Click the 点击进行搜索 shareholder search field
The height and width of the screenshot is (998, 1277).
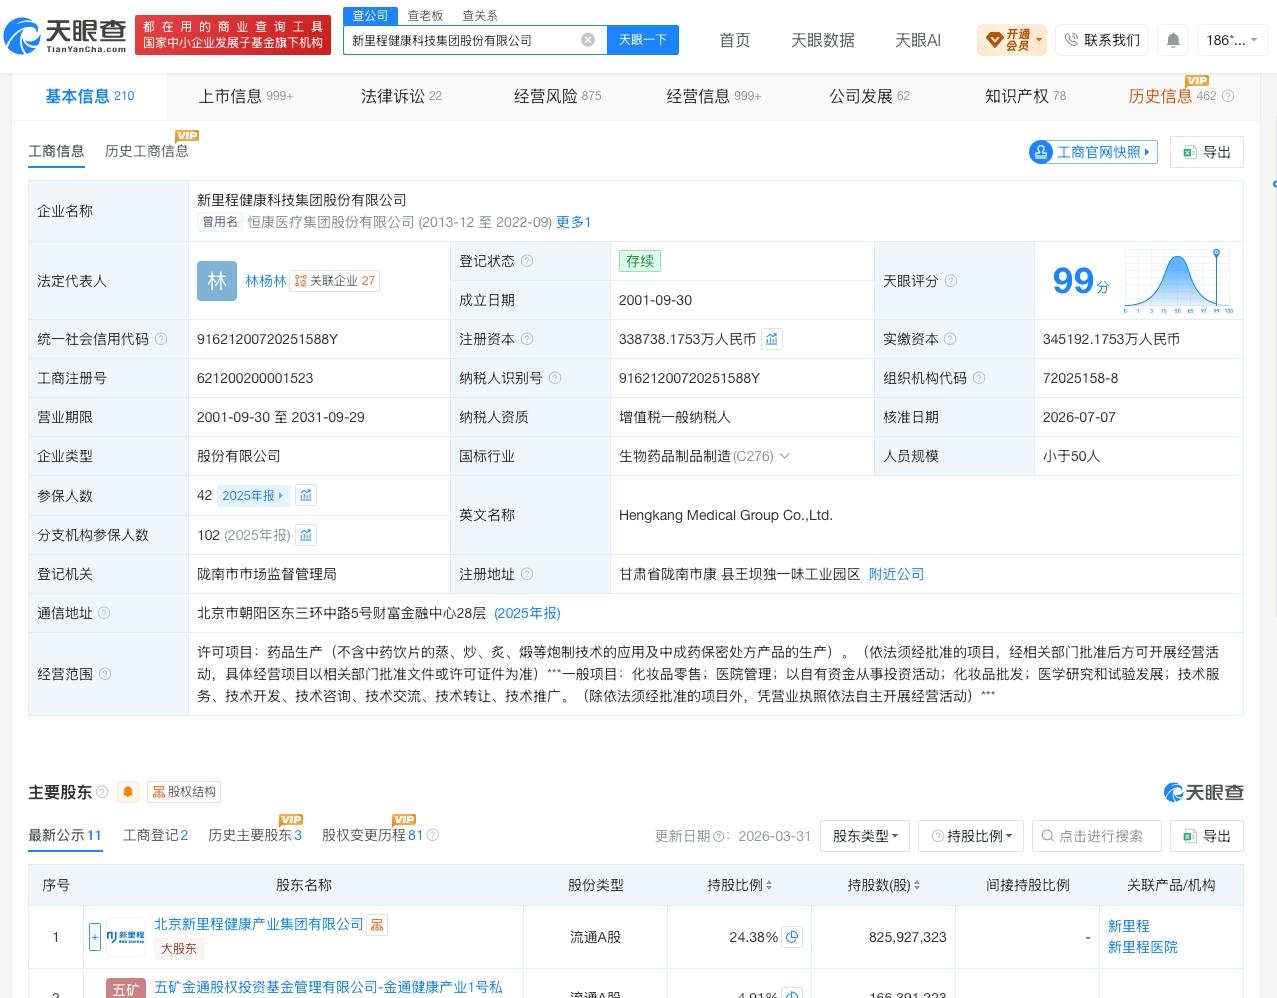pos(1097,836)
